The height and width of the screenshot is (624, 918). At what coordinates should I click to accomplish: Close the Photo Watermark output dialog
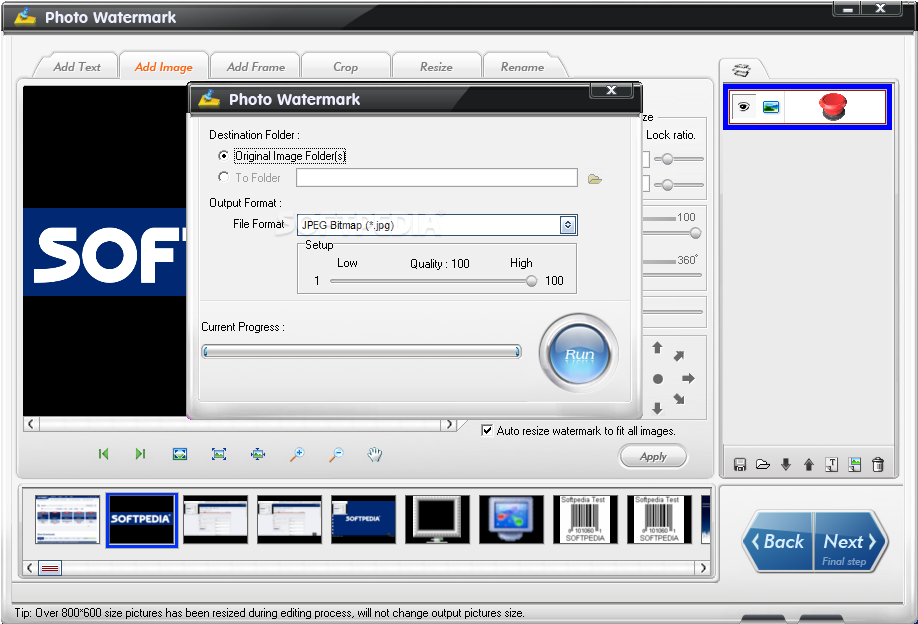(611, 90)
